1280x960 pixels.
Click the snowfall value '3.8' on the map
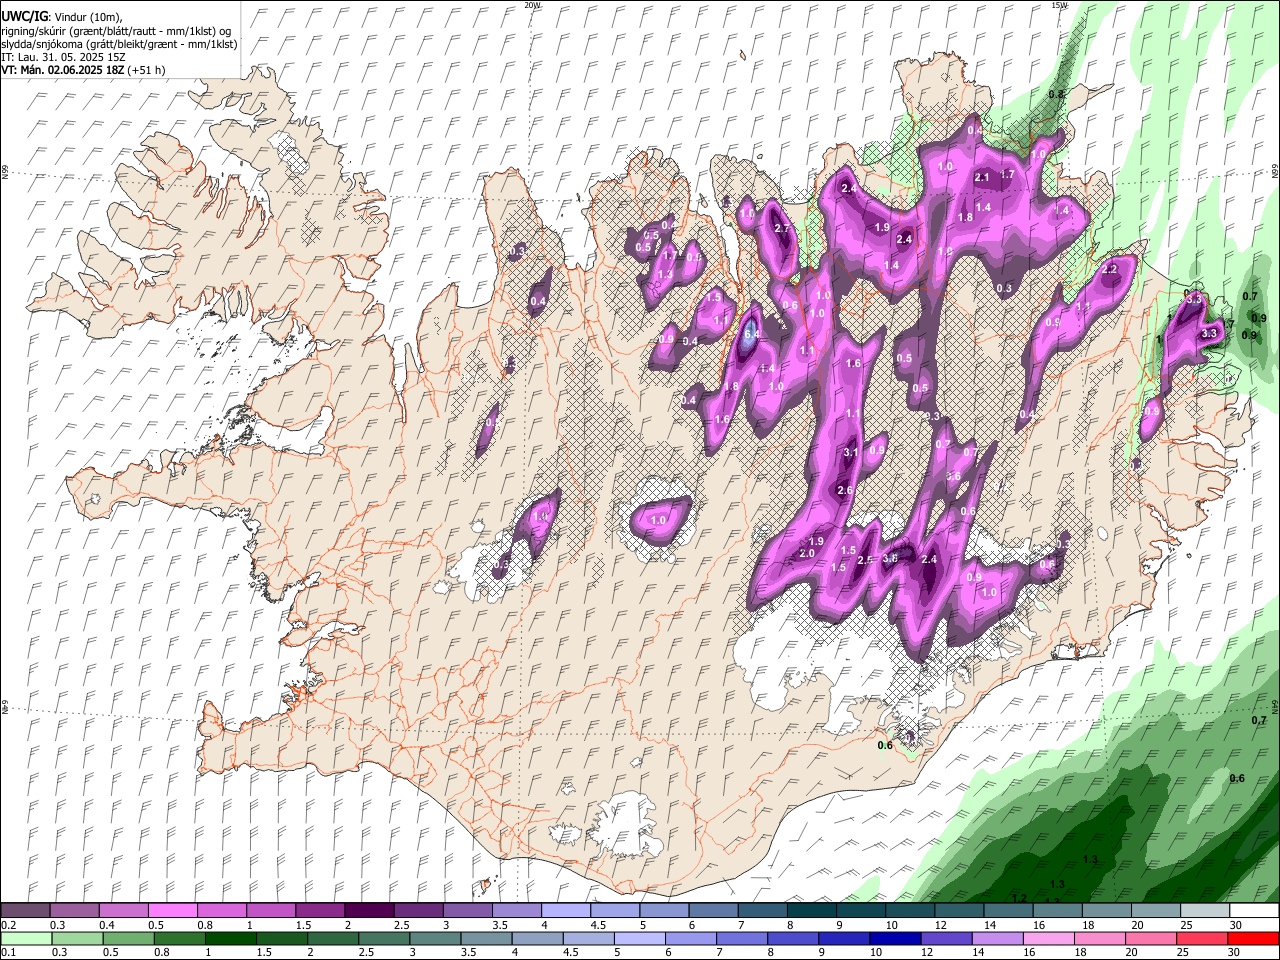[x=890, y=558]
